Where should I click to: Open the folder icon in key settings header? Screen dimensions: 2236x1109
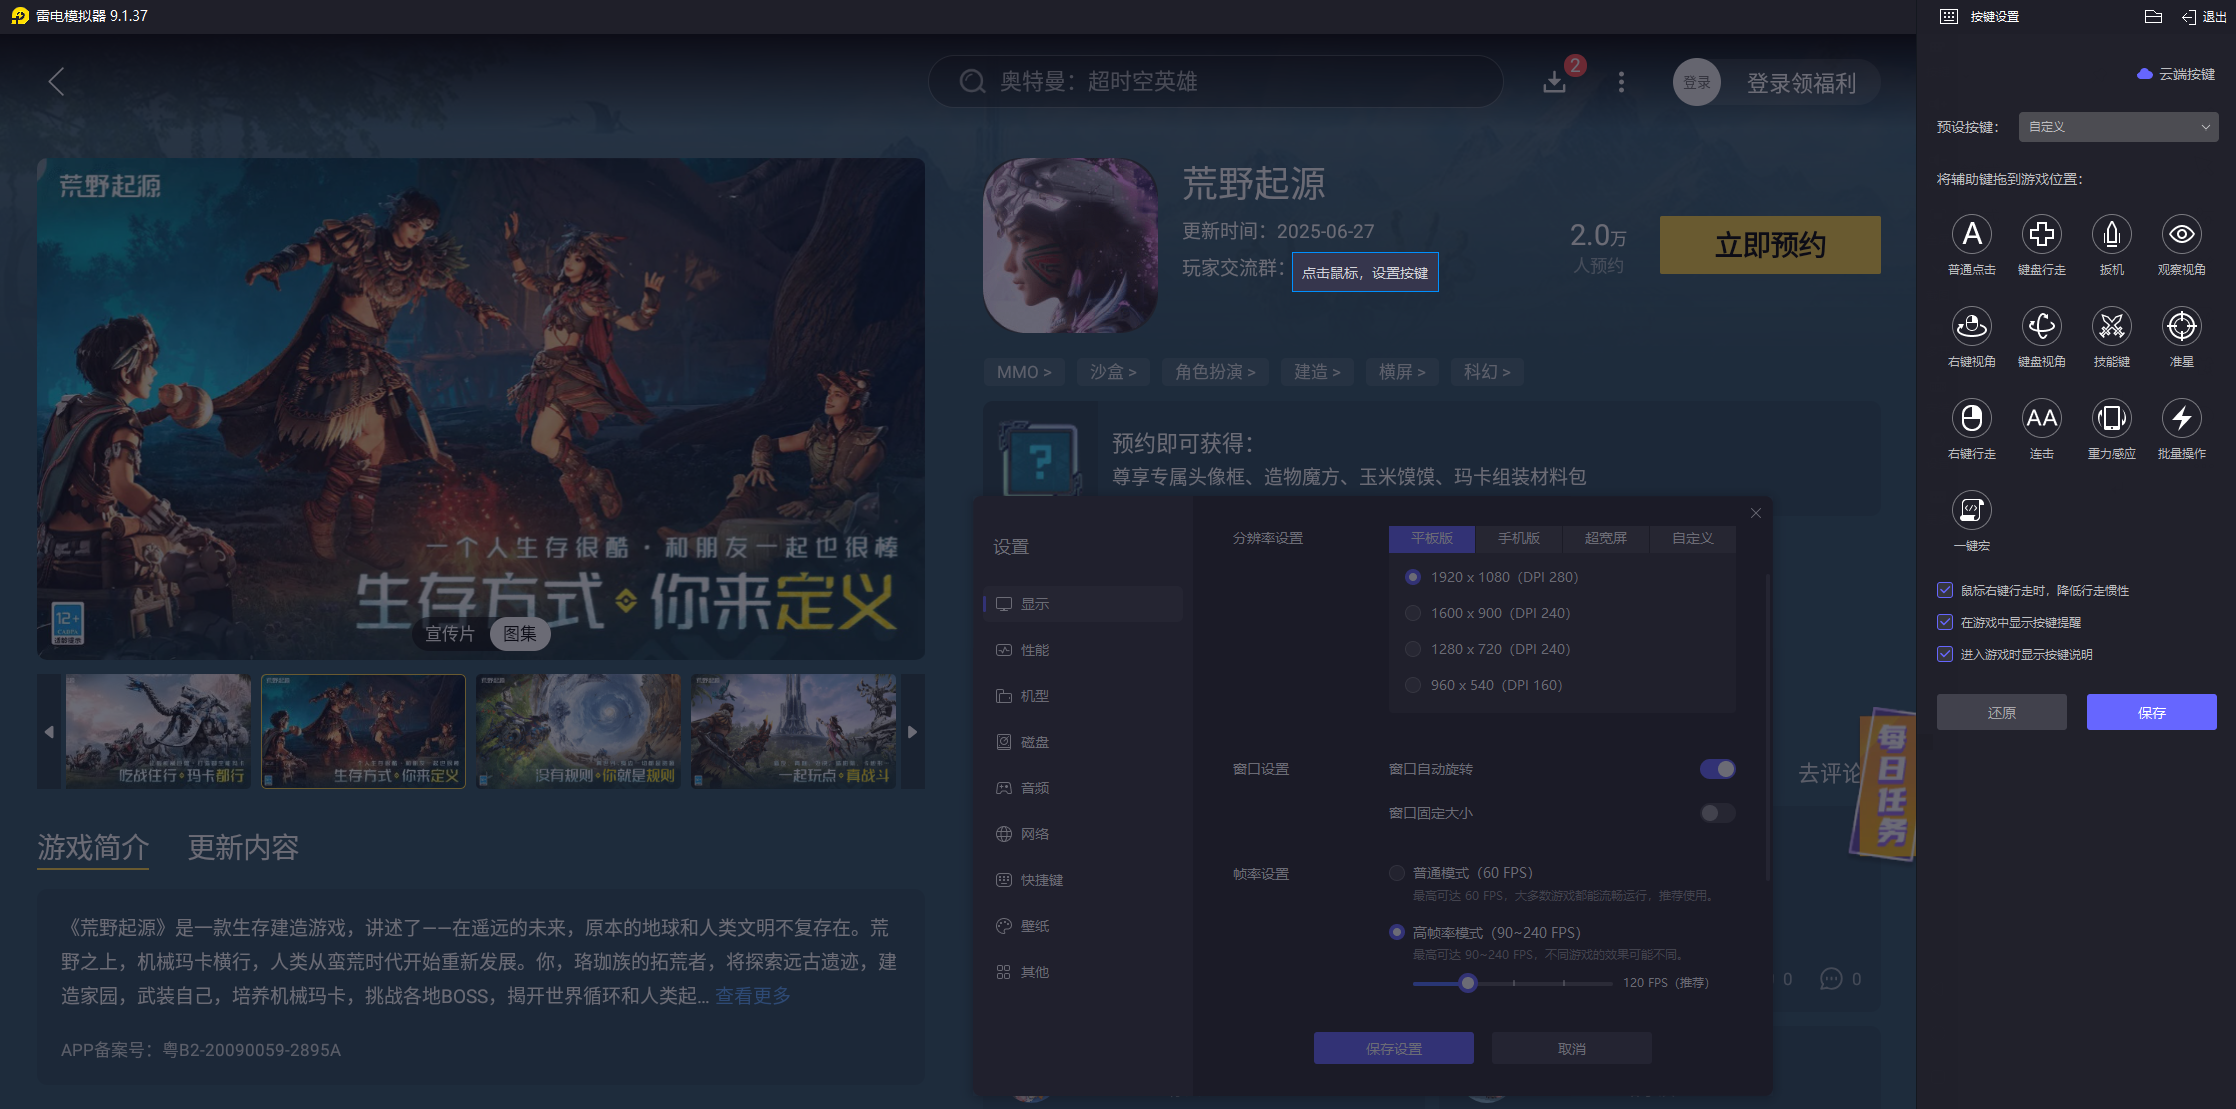2153,17
